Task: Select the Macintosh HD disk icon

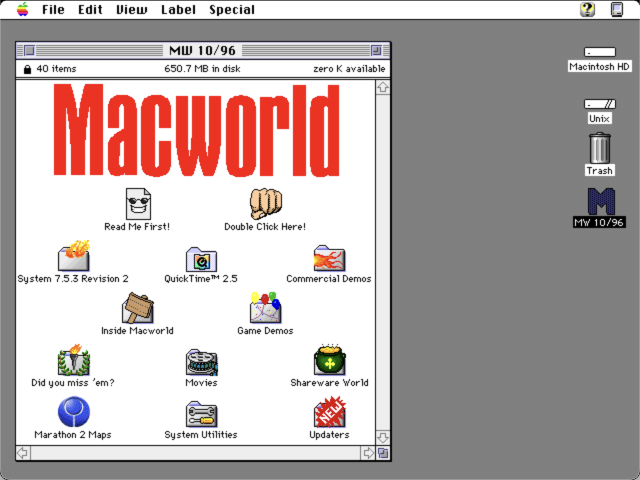Action: [x=600, y=52]
